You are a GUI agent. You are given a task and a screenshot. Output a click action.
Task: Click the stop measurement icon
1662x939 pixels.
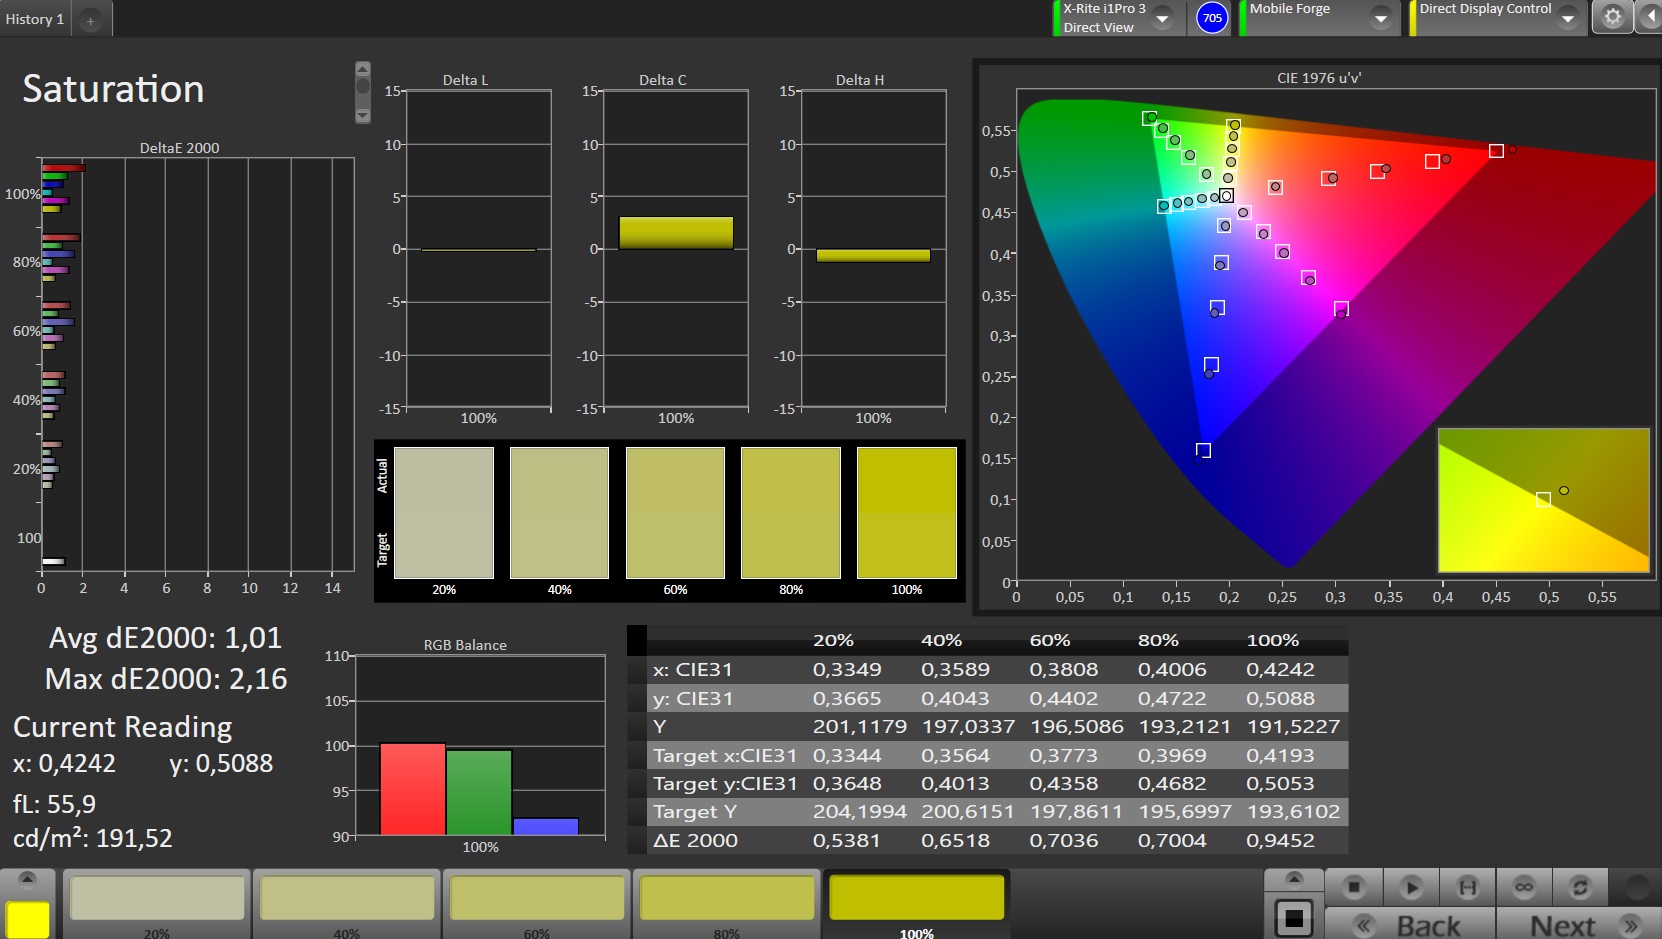[x=1354, y=887]
